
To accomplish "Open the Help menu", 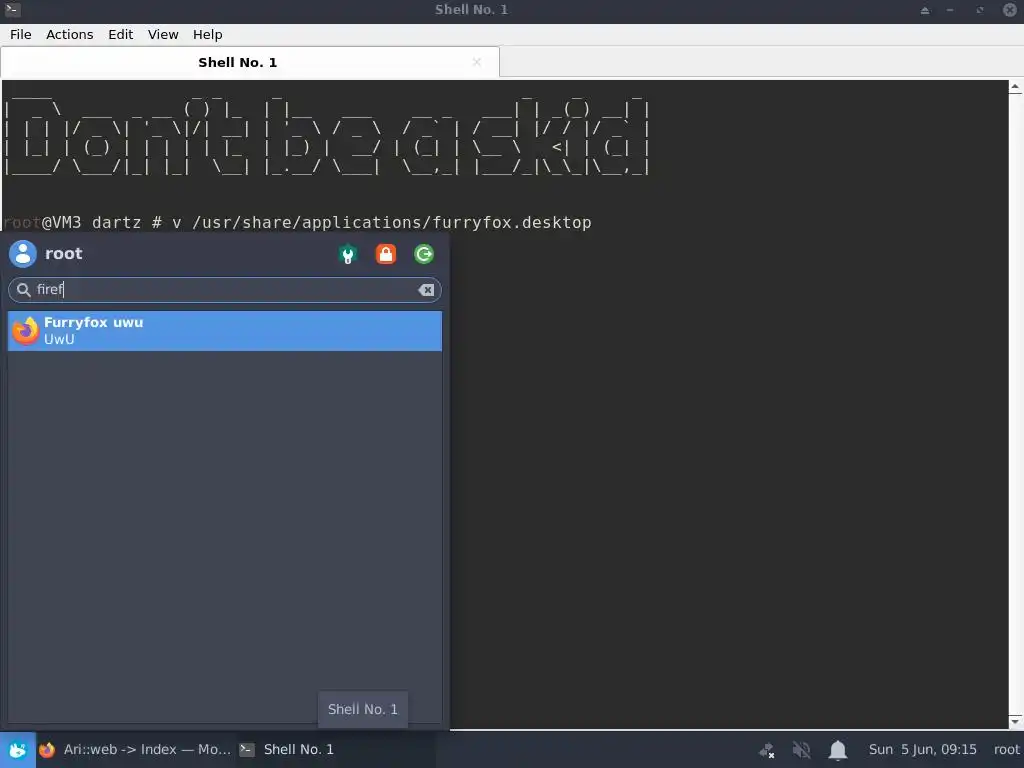I will 207,35.
